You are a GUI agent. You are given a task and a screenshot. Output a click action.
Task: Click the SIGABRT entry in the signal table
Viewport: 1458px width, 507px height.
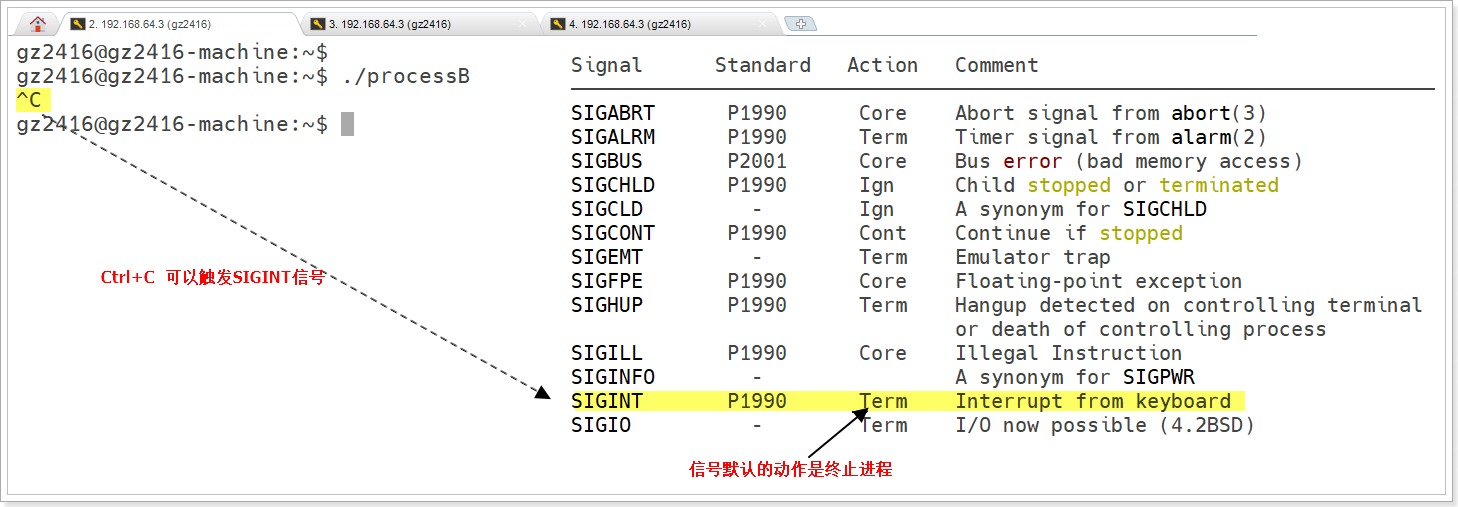pos(612,113)
